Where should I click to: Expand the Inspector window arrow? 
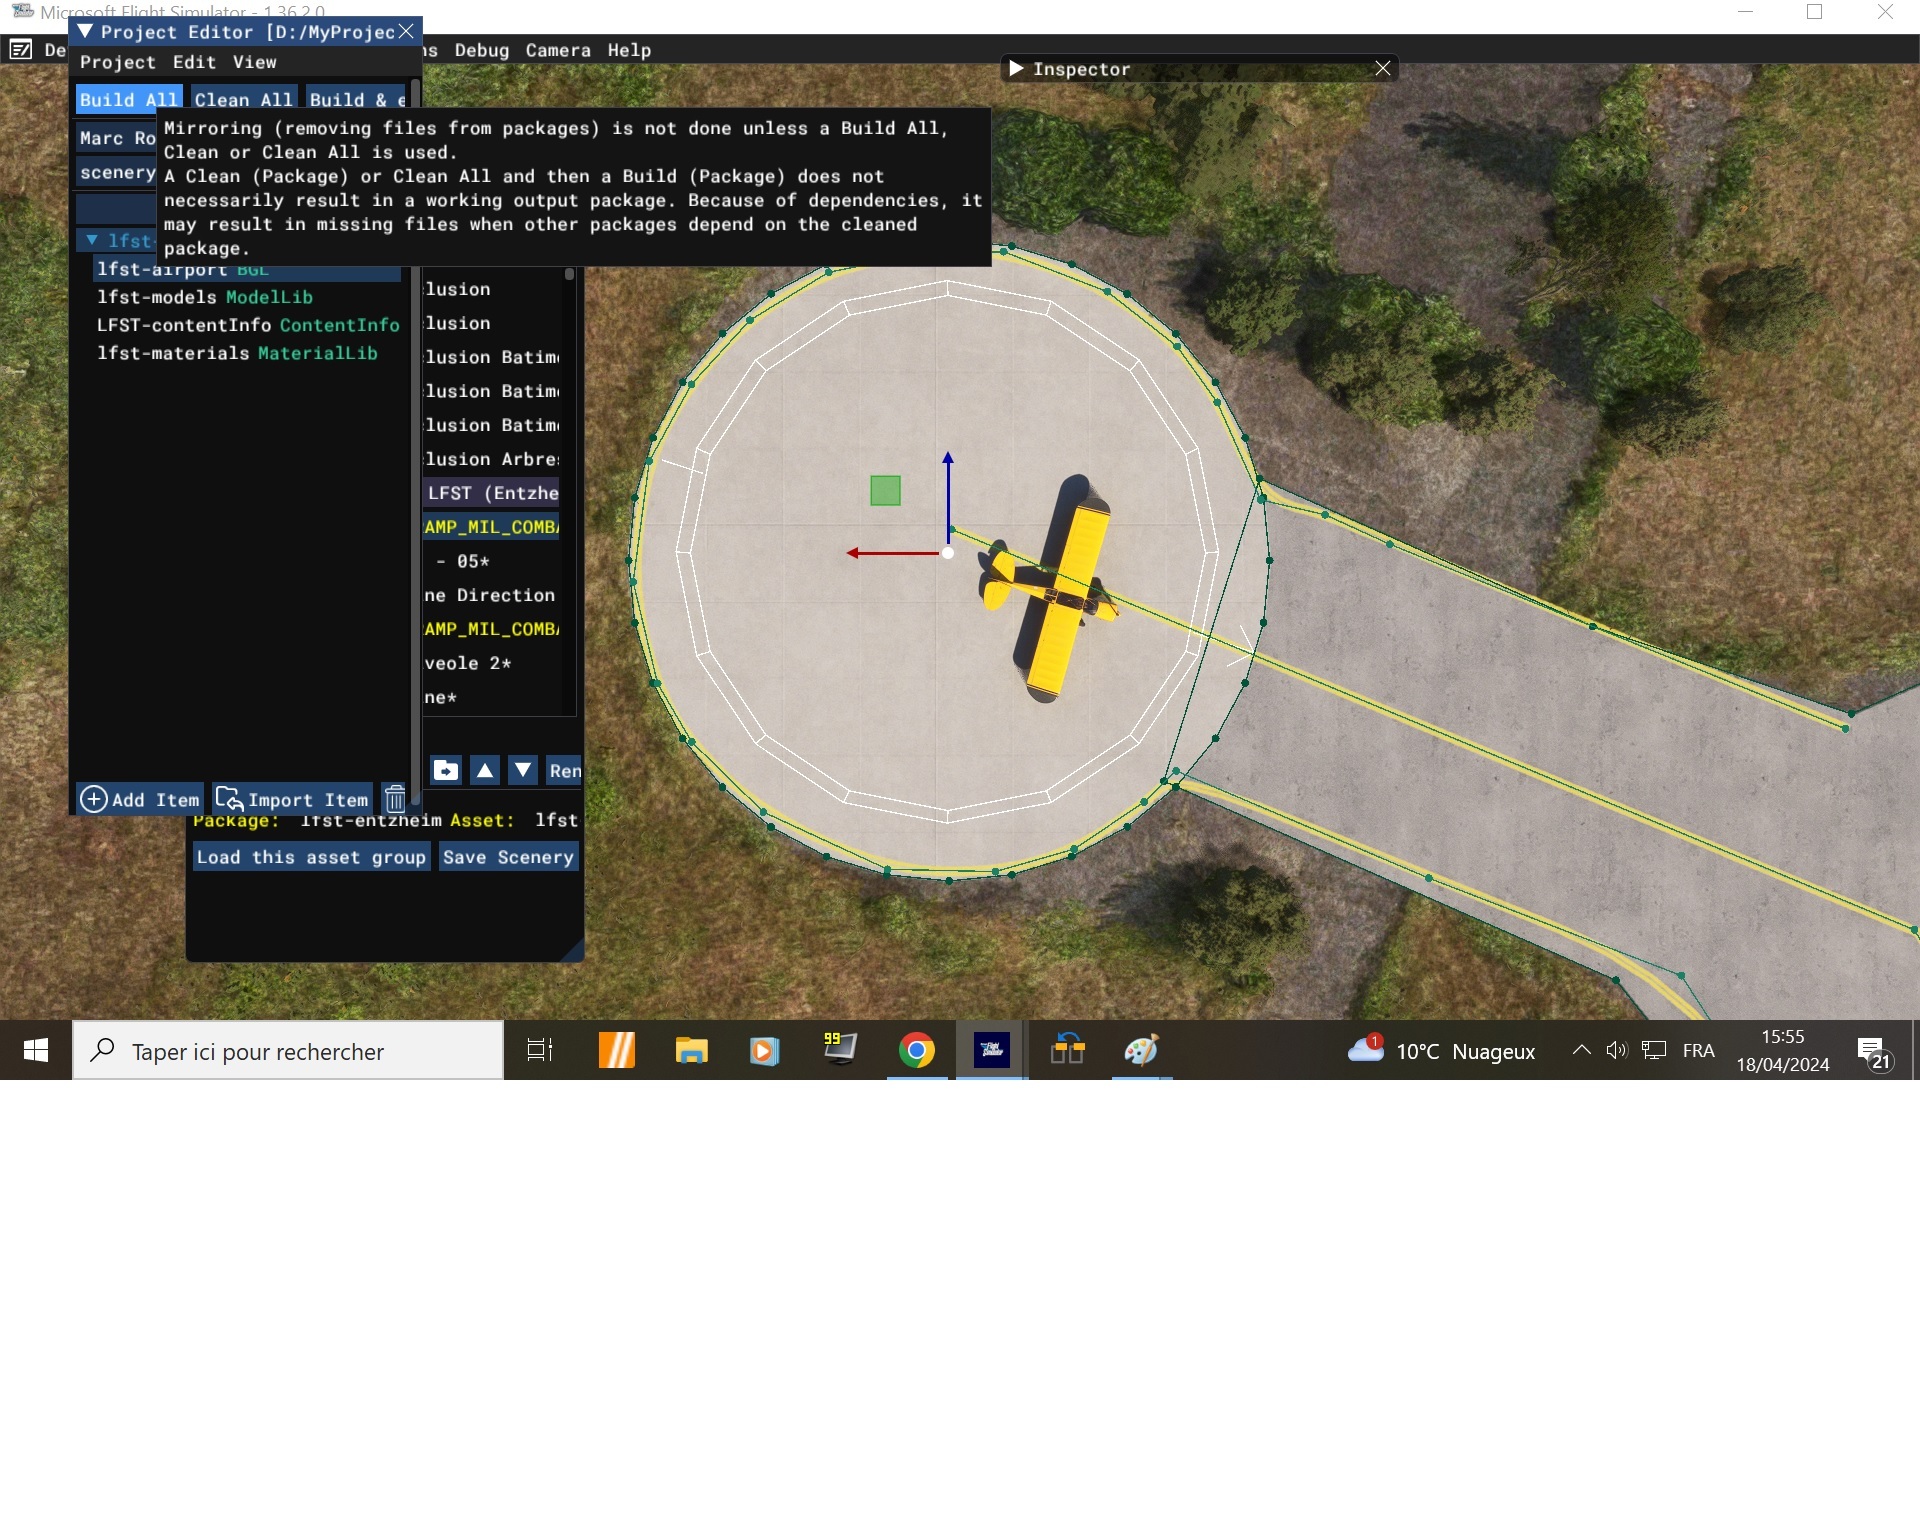tap(1016, 69)
